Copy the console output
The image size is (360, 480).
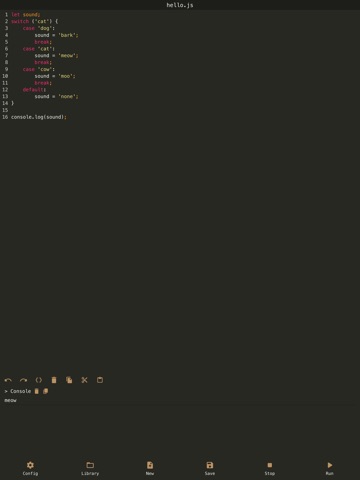46,391
